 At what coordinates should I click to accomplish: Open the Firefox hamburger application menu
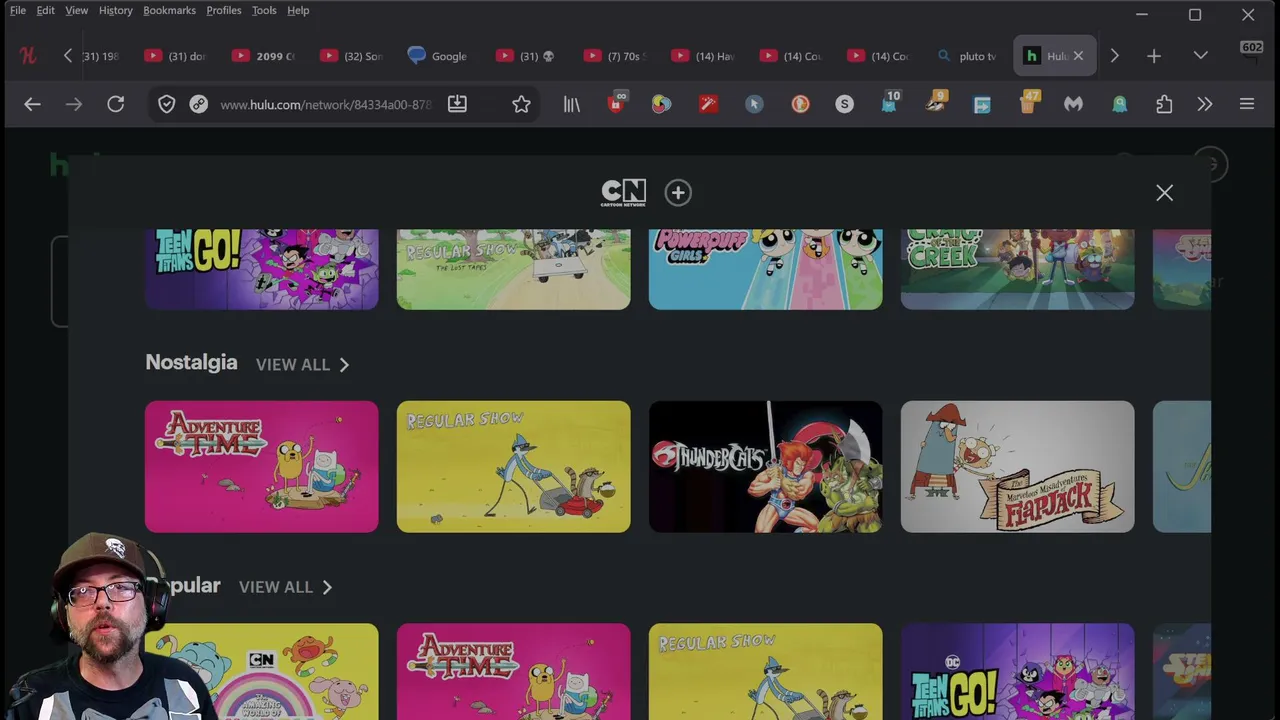[1247, 104]
